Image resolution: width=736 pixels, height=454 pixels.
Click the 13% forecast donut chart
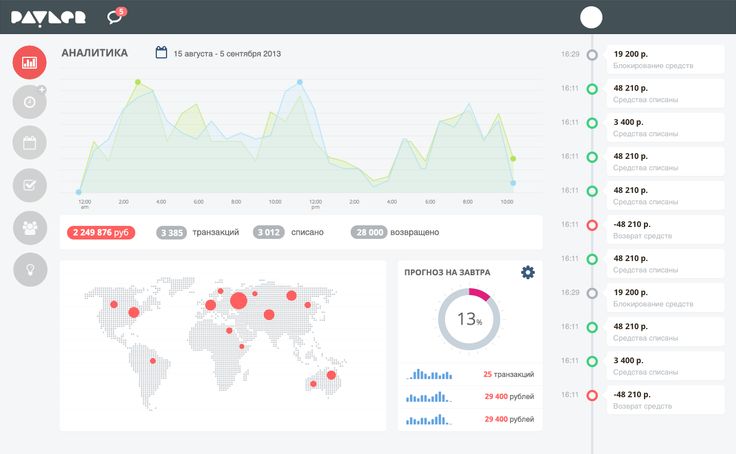pyautogui.click(x=470, y=320)
